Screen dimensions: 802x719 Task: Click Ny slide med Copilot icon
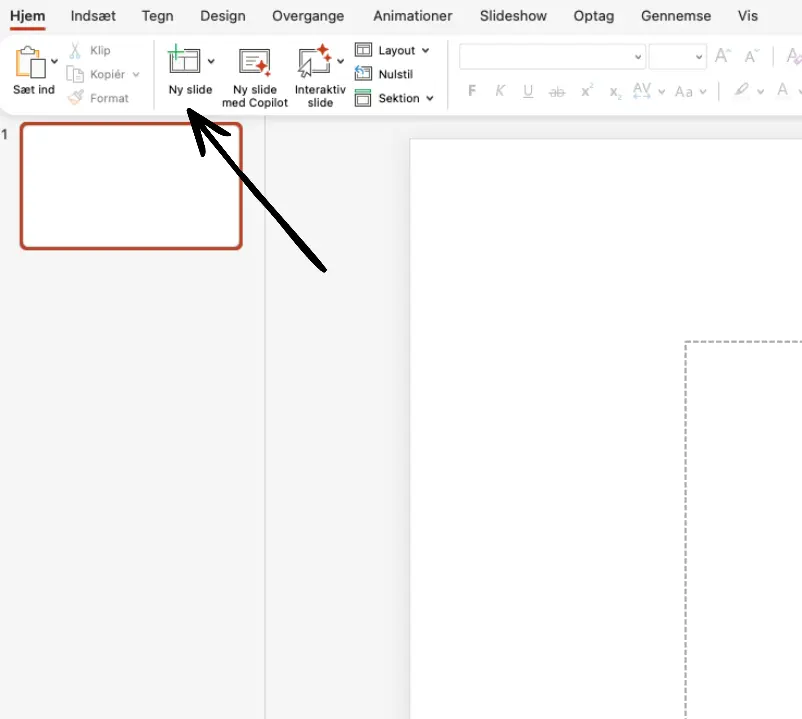tap(255, 62)
